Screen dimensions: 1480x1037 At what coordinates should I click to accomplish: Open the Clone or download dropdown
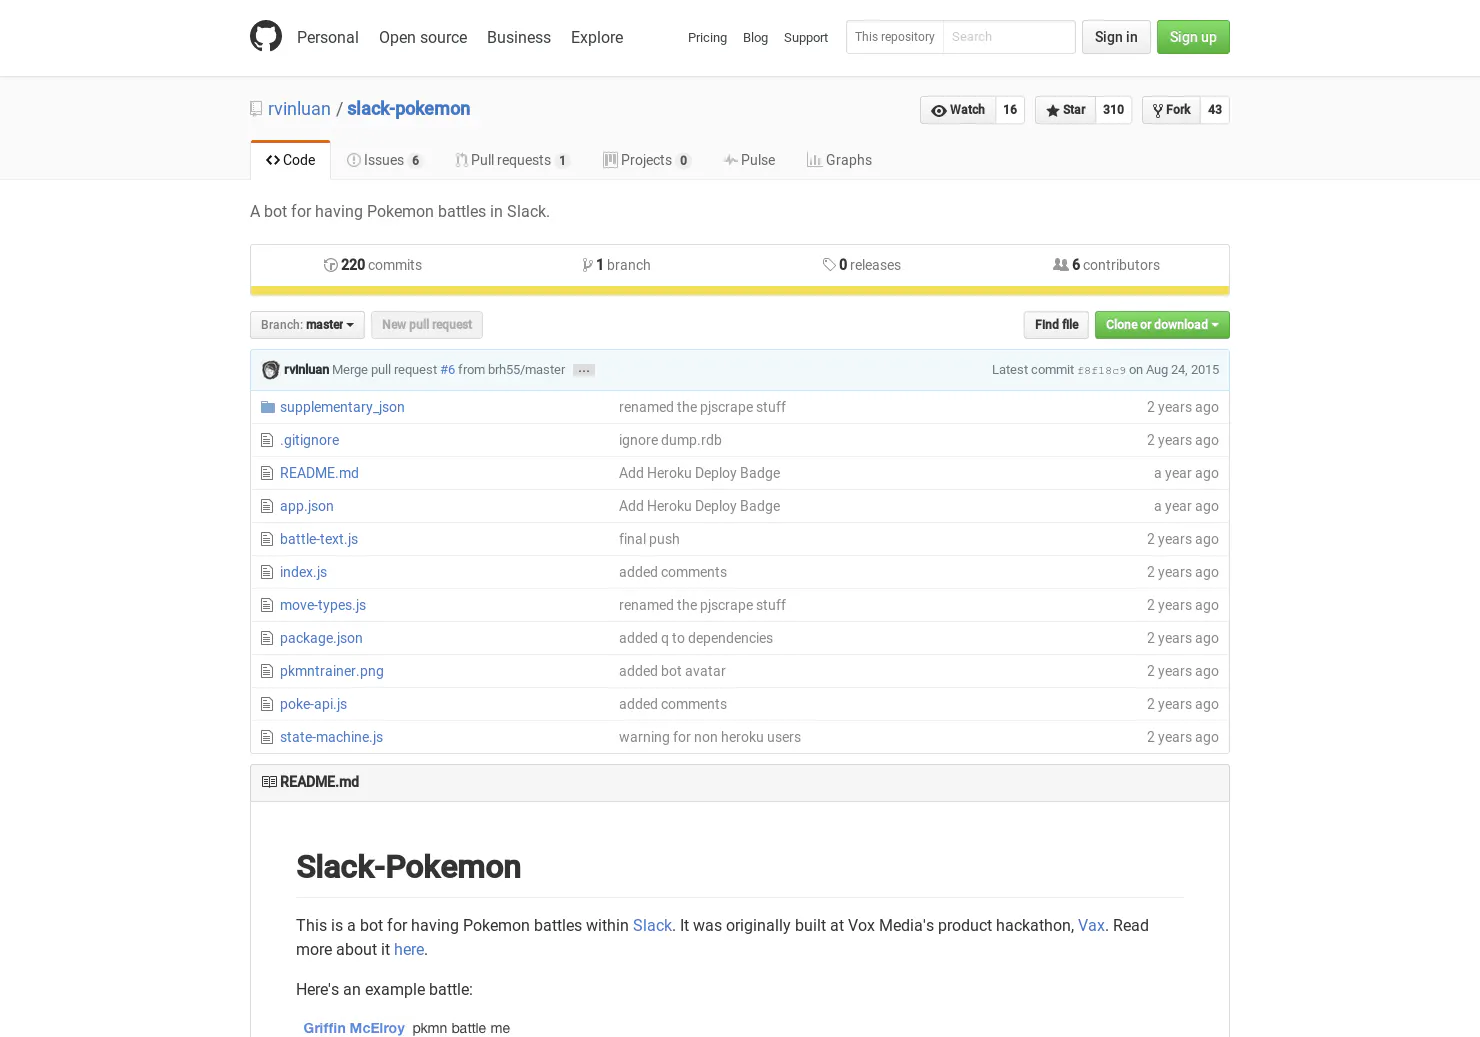click(1162, 325)
